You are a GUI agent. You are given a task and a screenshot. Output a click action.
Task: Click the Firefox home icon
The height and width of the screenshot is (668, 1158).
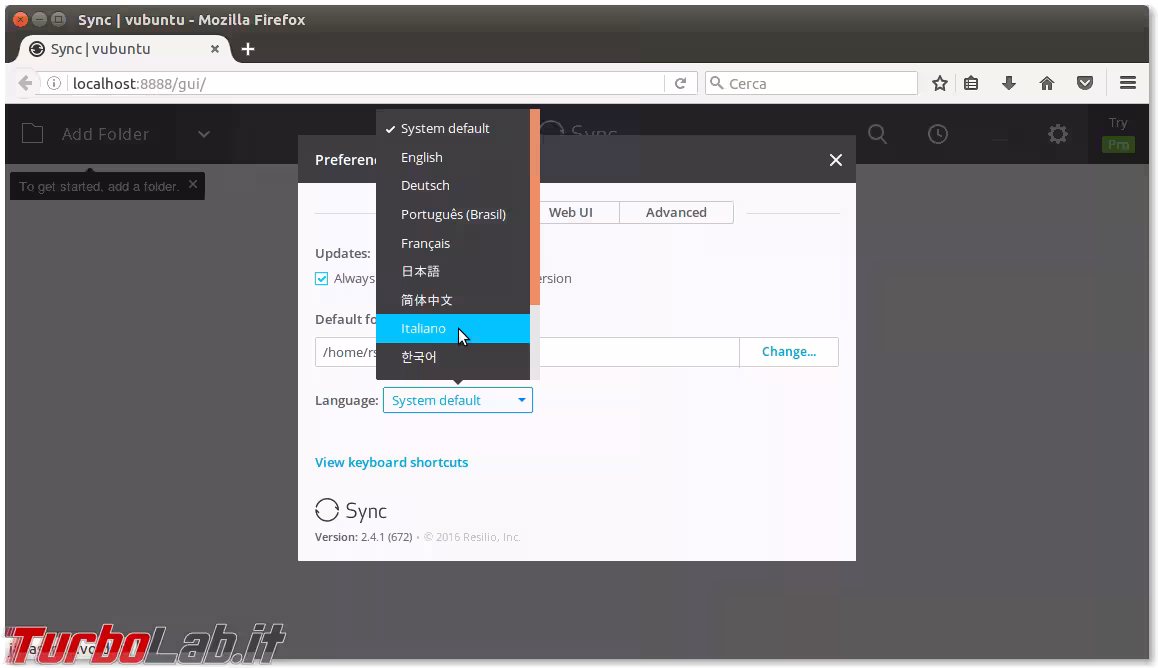[1047, 84]
